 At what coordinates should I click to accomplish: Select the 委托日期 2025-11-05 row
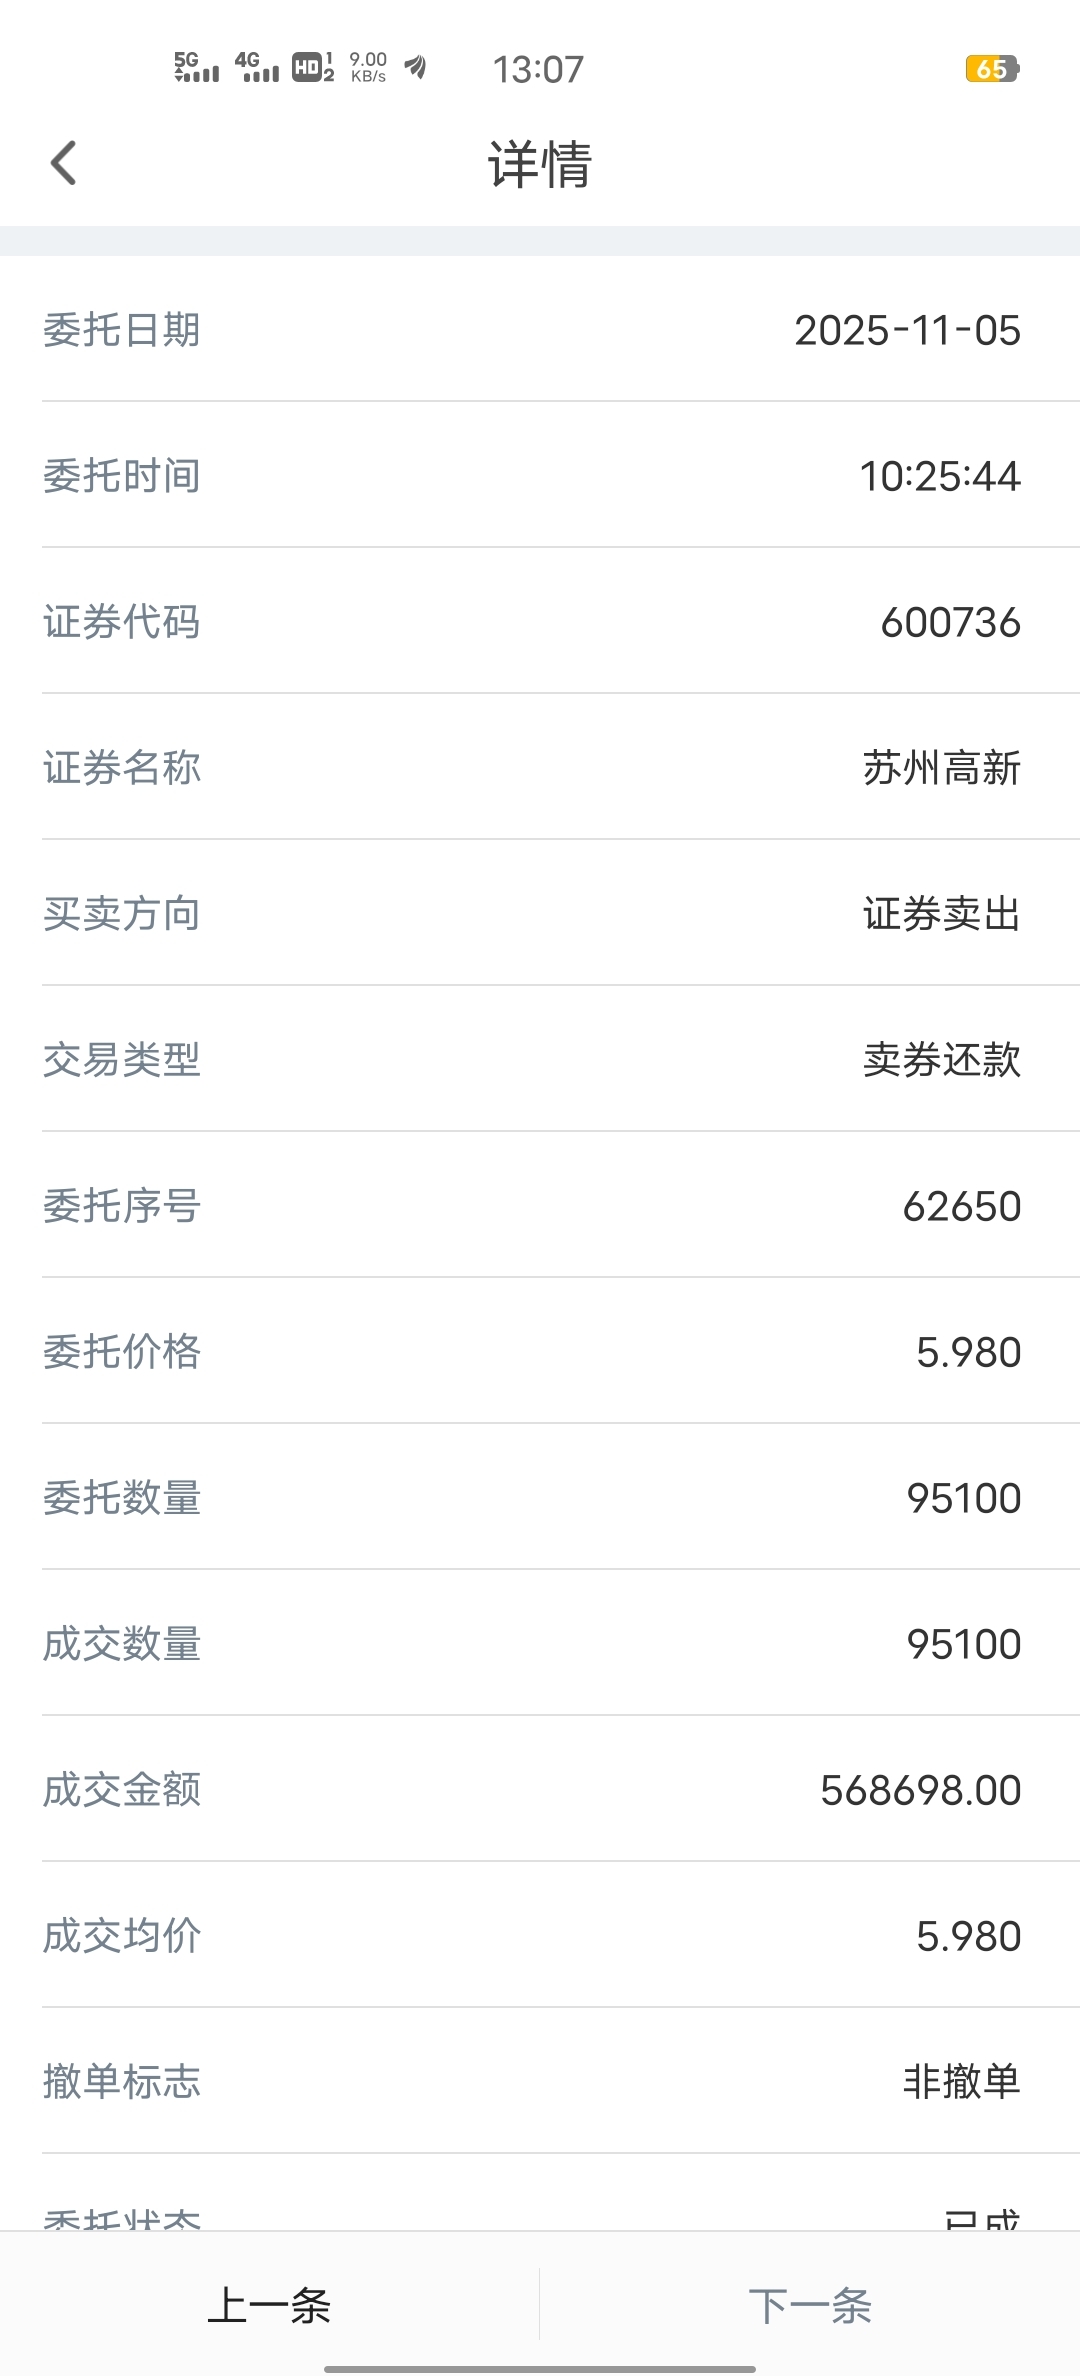(540, 329)
